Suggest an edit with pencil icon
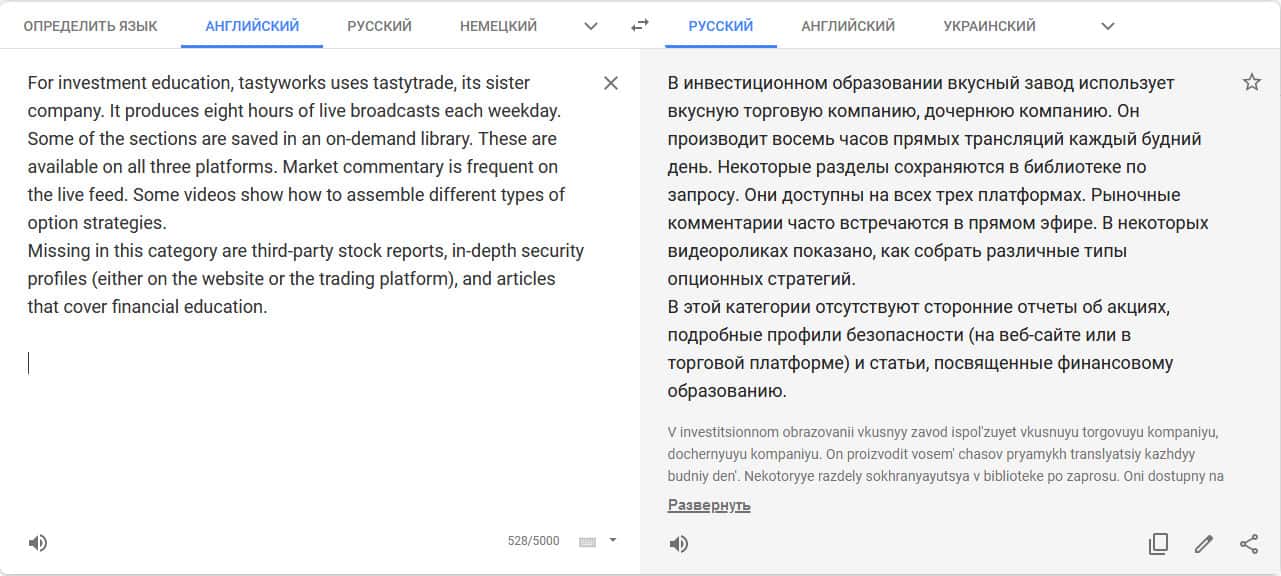 tap(1204, 544)
